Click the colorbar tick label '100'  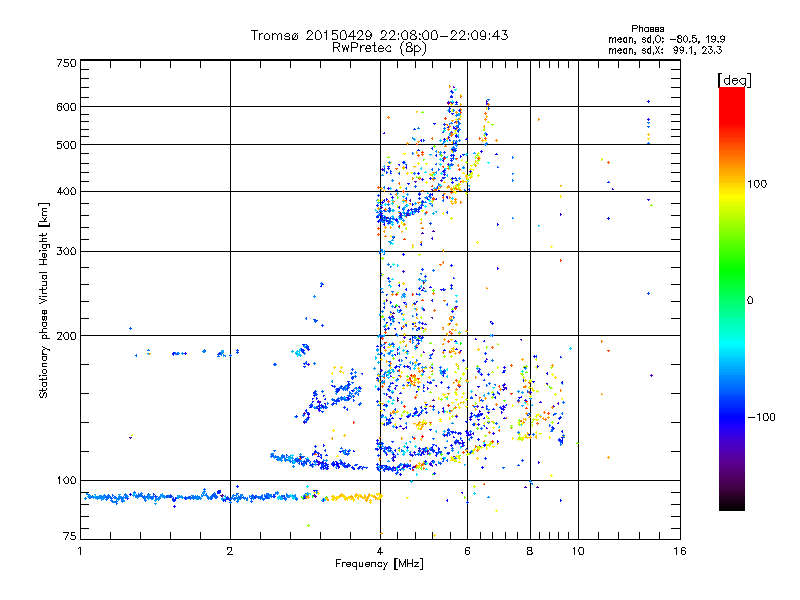(757, 184)
